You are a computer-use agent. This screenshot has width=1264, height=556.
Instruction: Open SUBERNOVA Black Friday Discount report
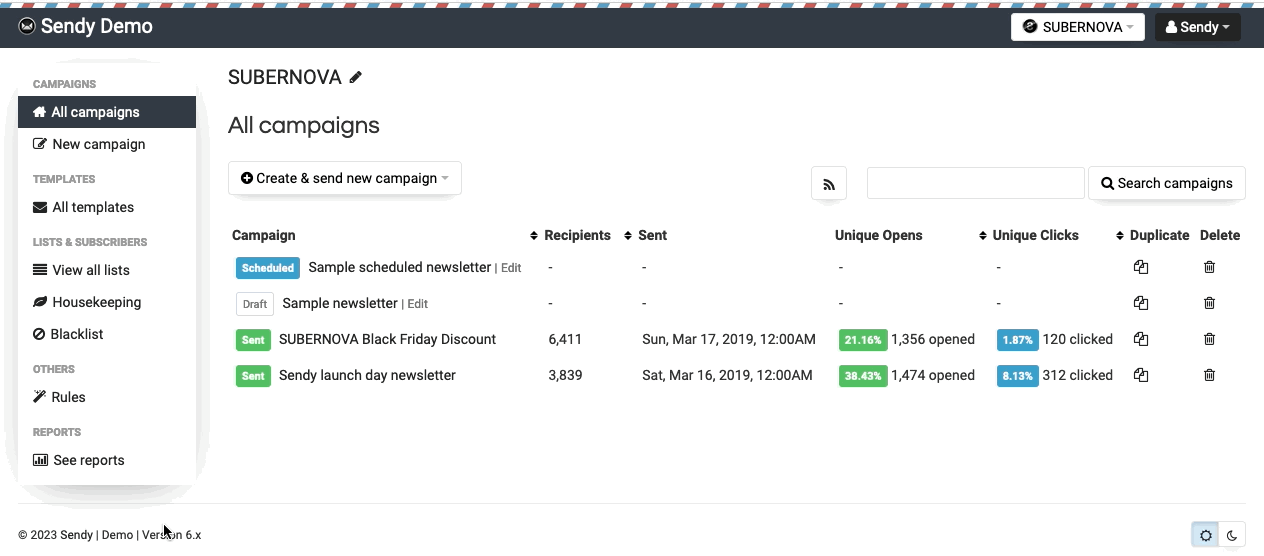pos(387,339)
